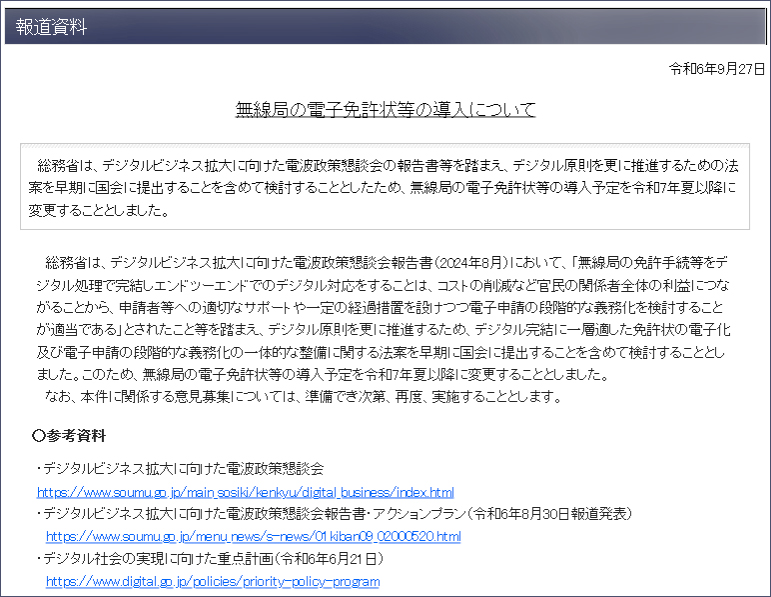Click the summary line starting 案を早期に国会に提出
Screen dimensions: 771x597
383,188
